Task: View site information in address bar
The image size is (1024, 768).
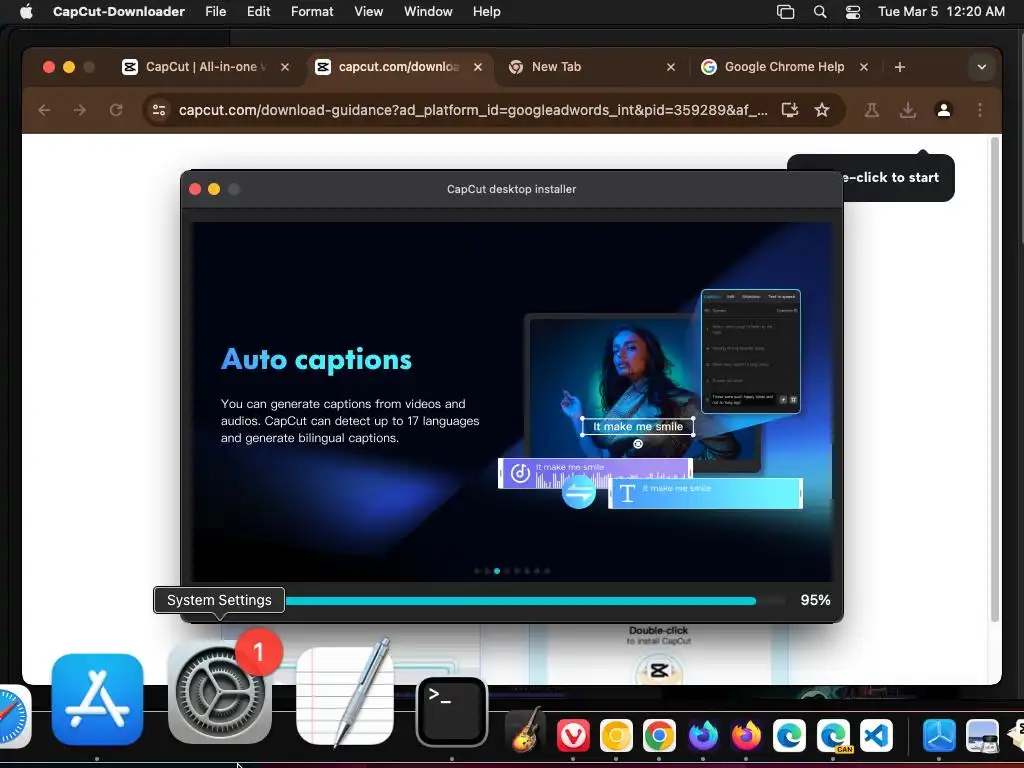Action: click(159, 110)
